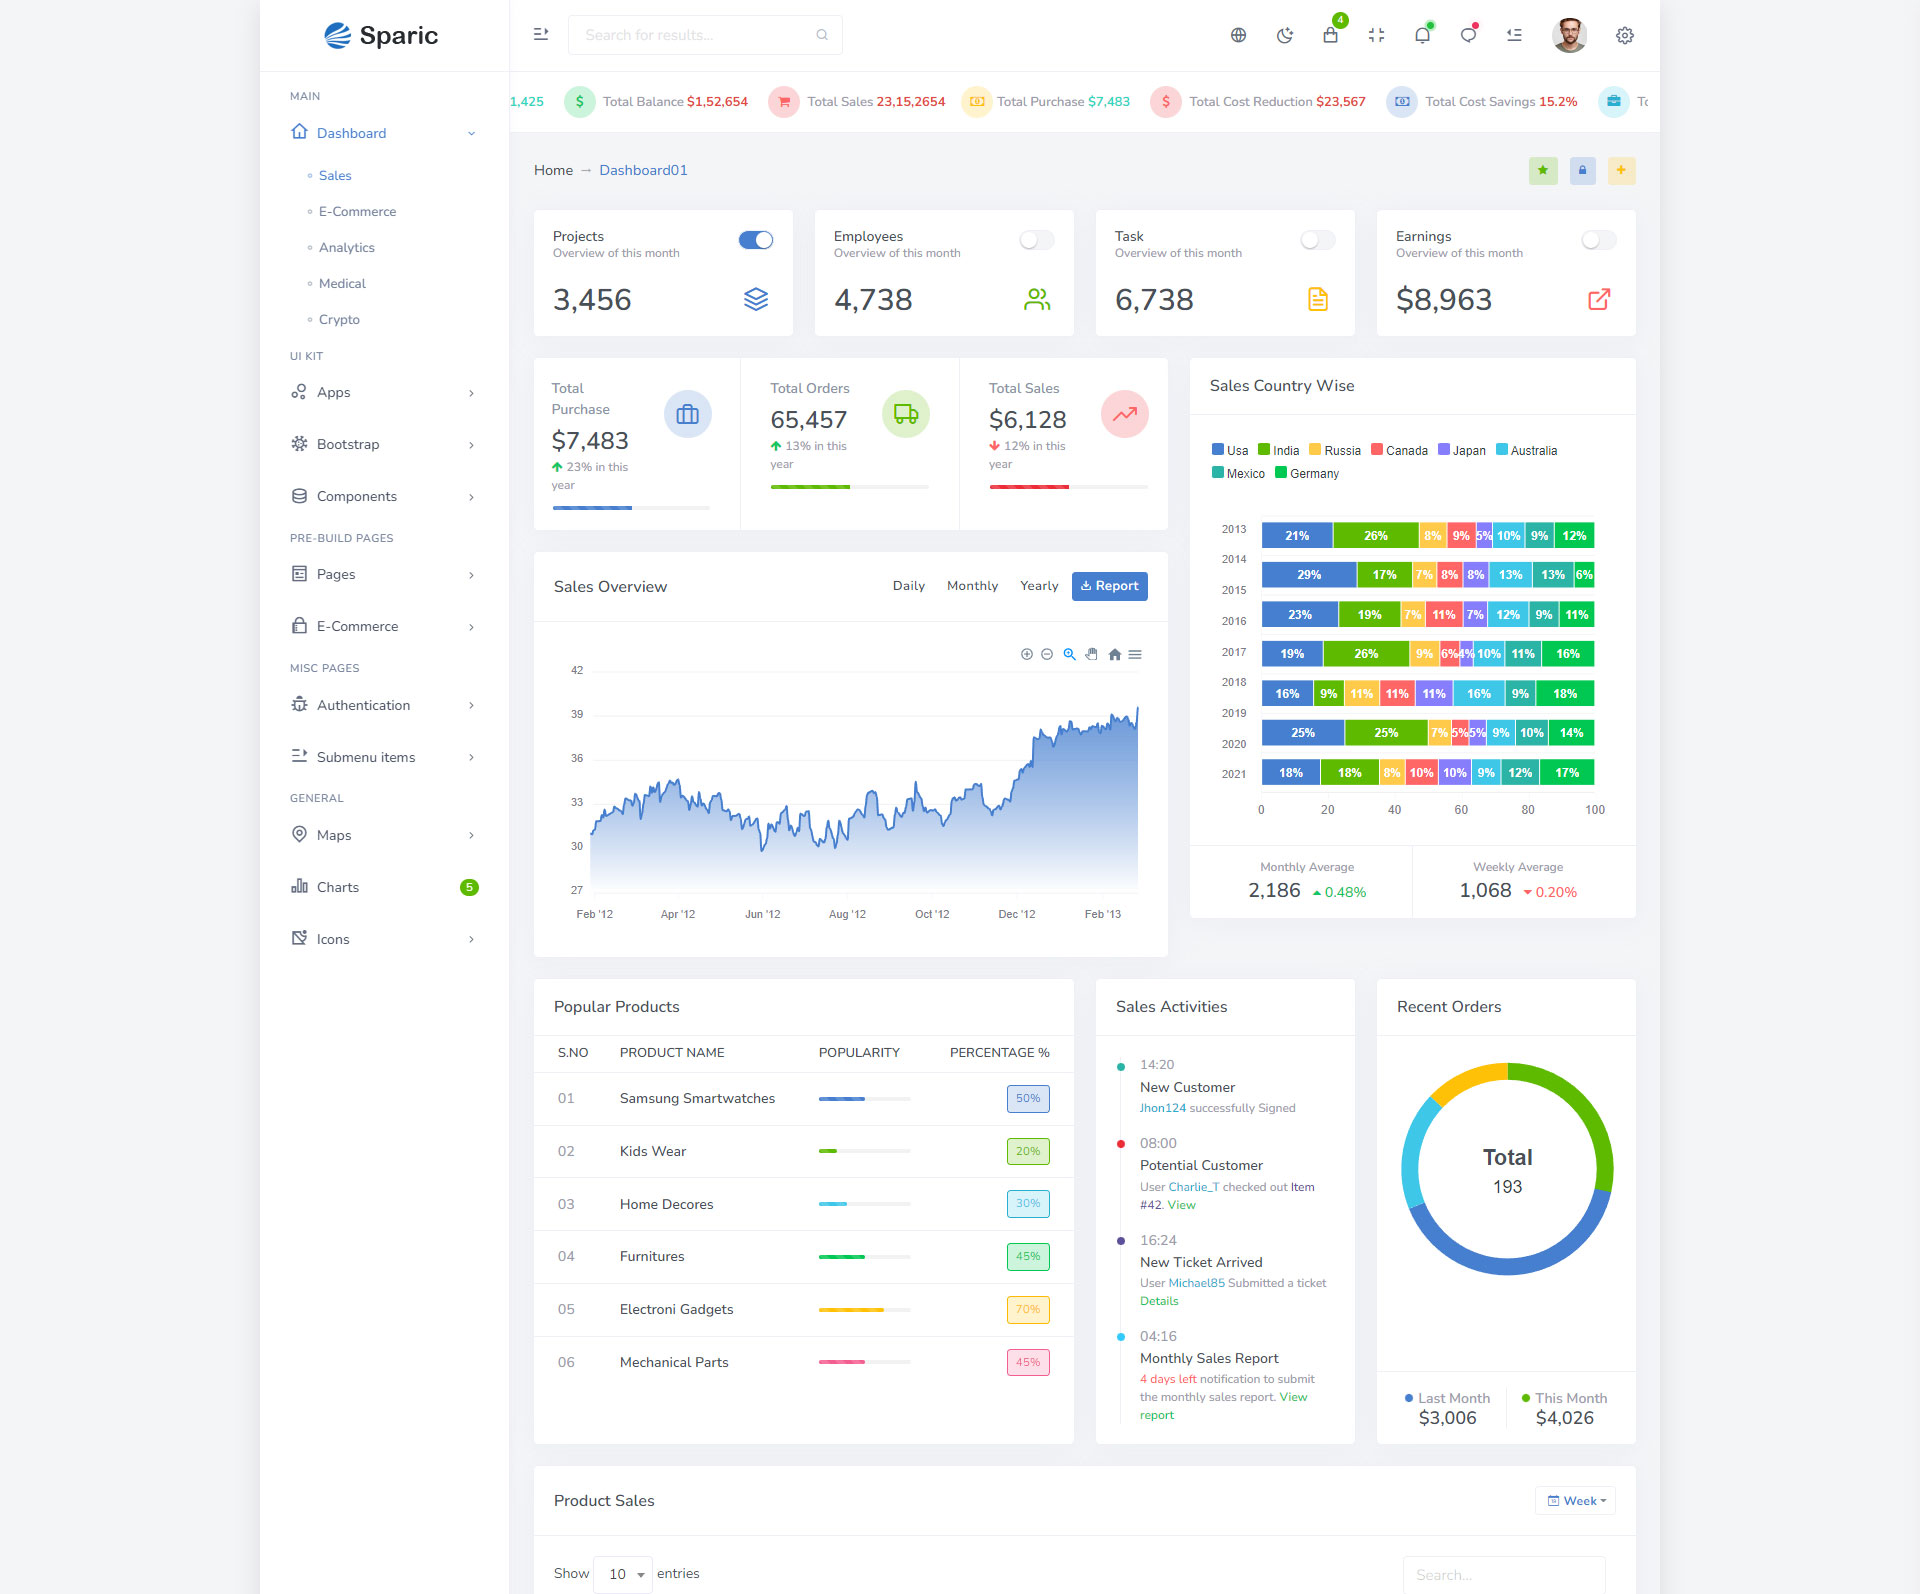Click the Report button
Viewport: 1920px width, 1594px height.
click(x=1110, y=586)
